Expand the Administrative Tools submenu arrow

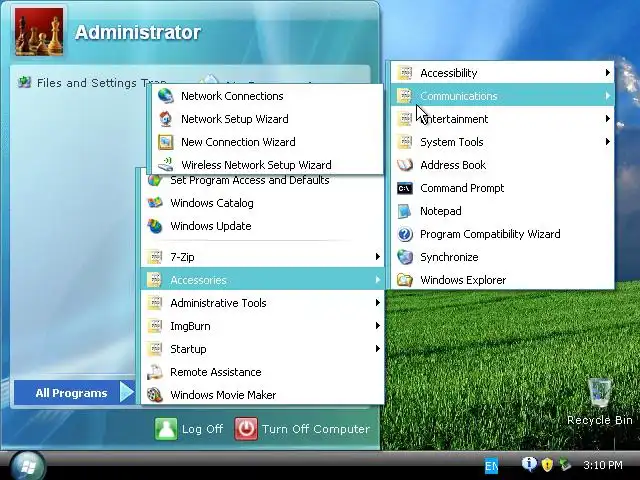pos(378,303)
